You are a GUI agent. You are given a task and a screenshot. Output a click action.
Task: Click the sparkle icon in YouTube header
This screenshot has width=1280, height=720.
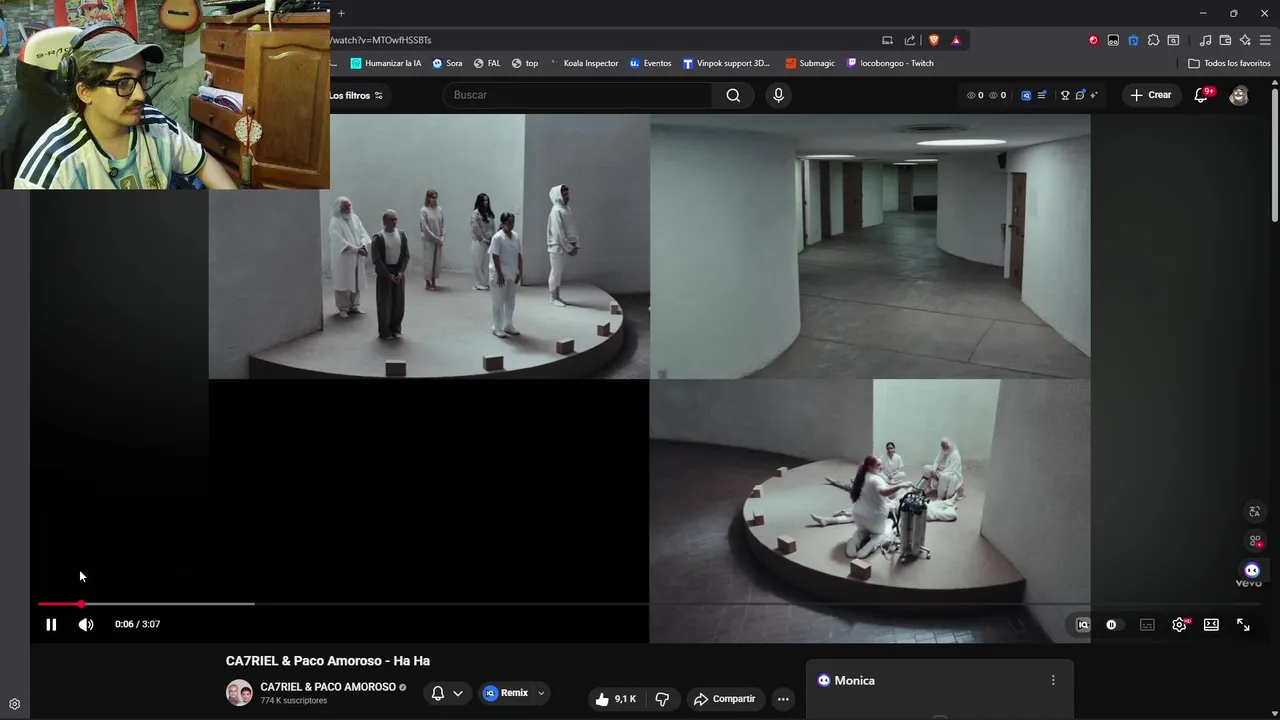click(1094, 95)
